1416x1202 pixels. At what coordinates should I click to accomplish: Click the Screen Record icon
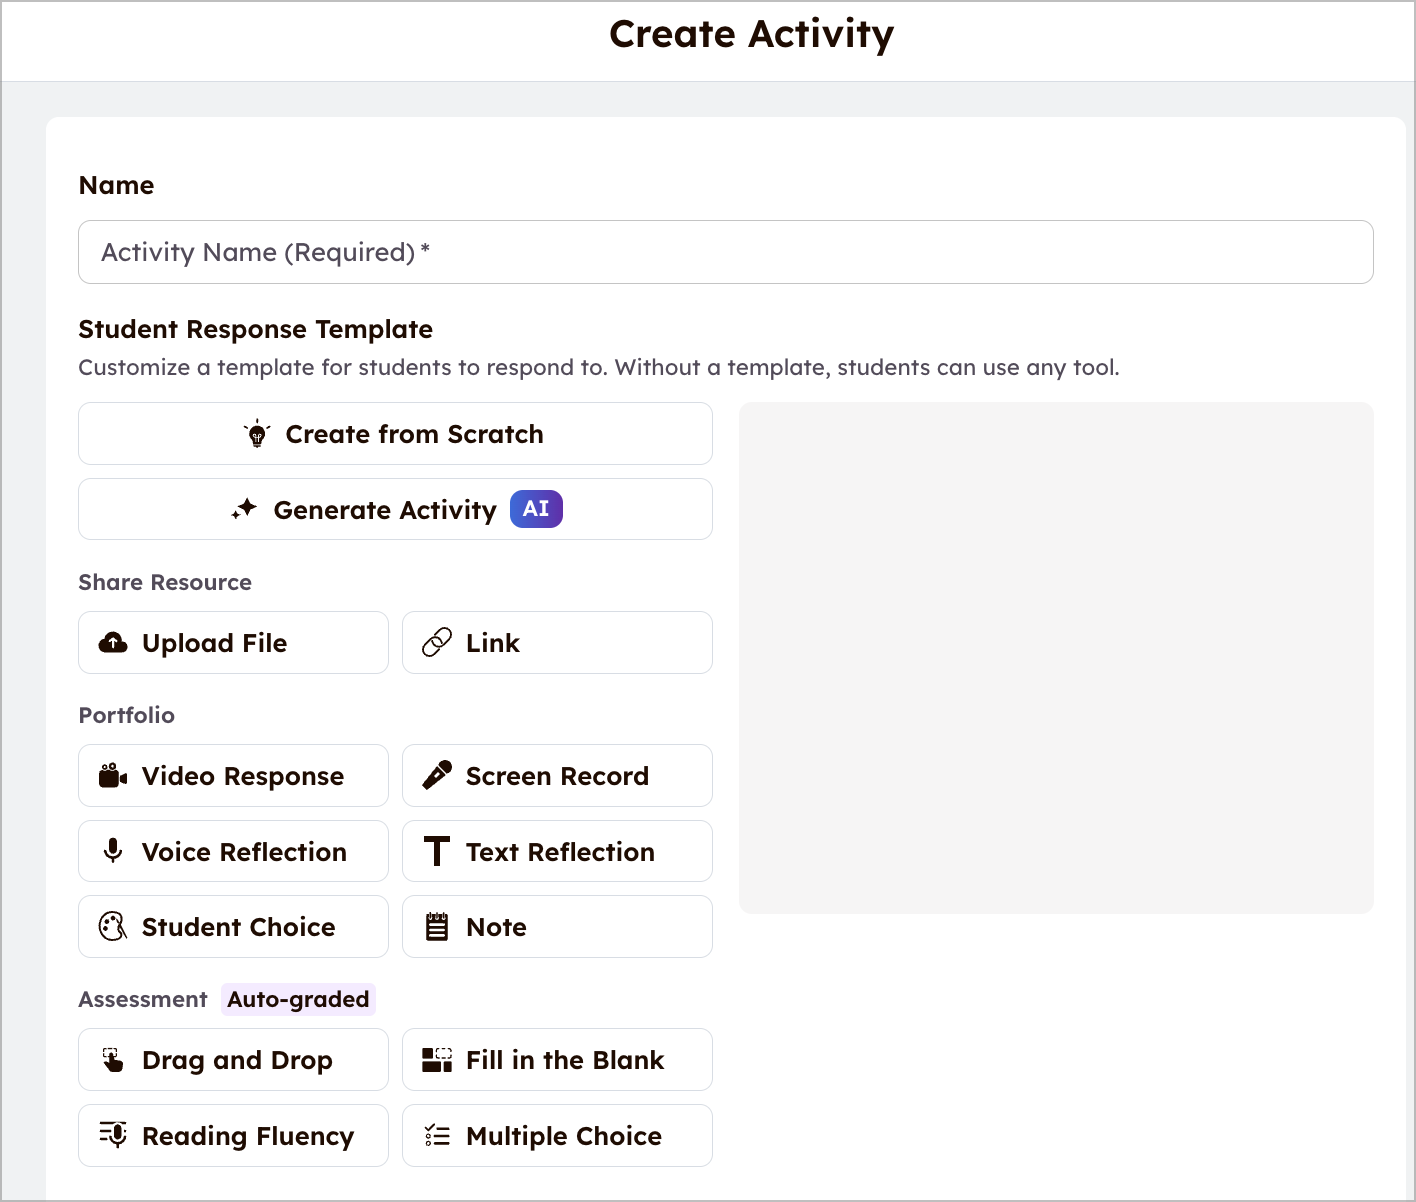tap(437, 776)
